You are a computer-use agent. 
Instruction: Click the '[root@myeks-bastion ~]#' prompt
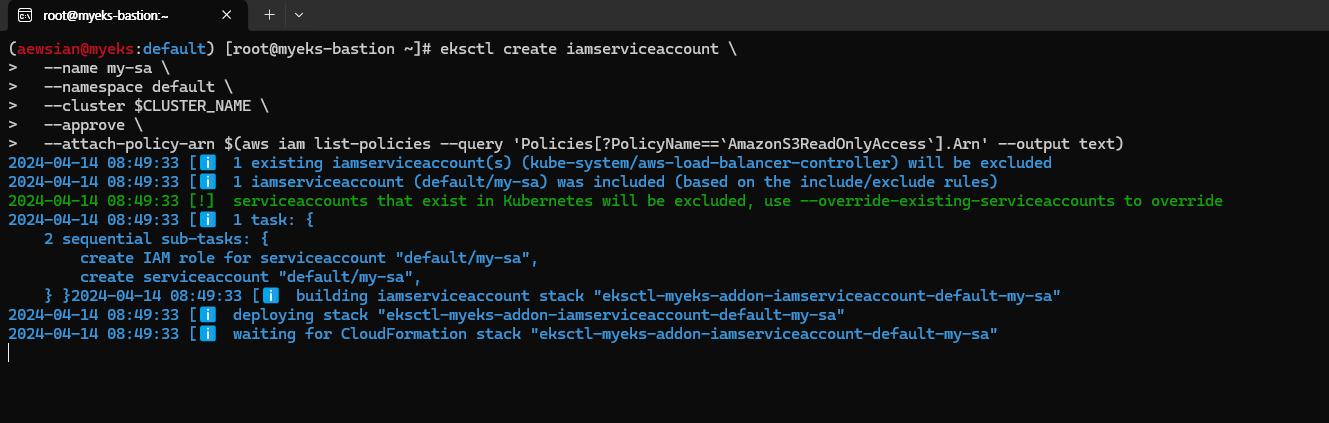point(328,48)
